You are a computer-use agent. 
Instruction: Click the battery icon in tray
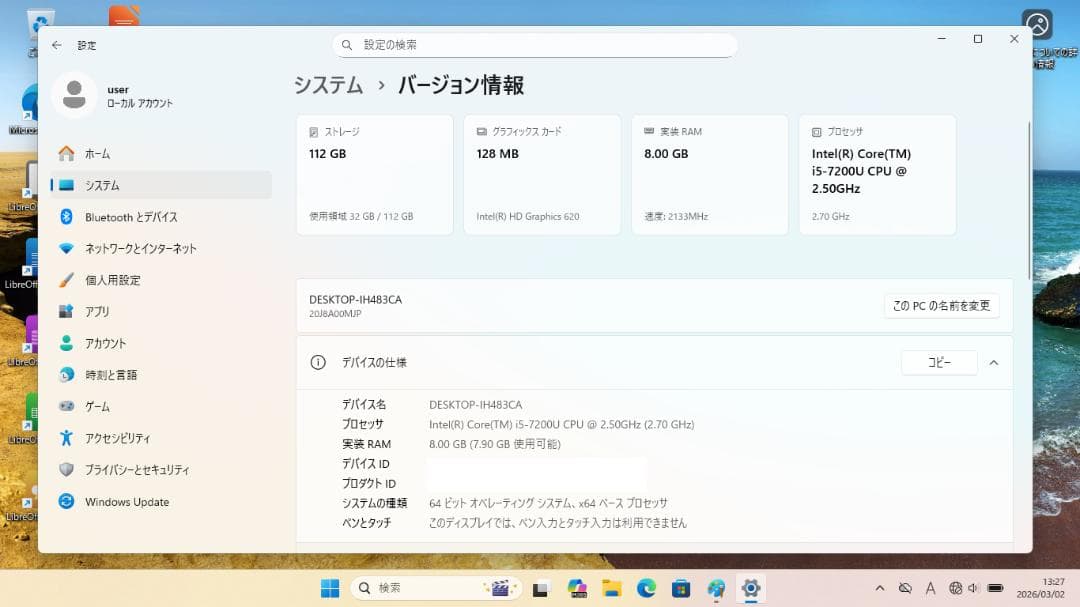pyautogui.click(x=995, y=588)
